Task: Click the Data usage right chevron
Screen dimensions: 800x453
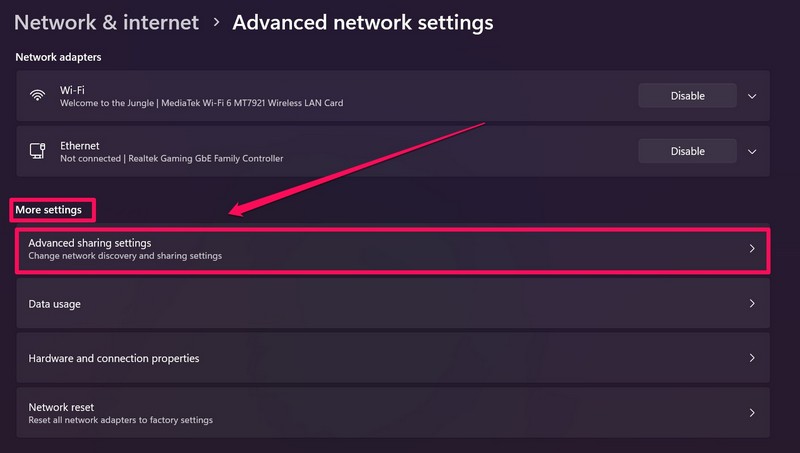Action: [752, 303]
